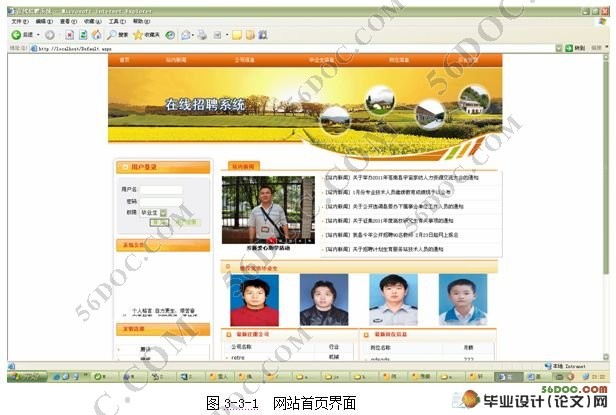
Task: Select the 首页 navigation tab
Action: click(125, 60)
